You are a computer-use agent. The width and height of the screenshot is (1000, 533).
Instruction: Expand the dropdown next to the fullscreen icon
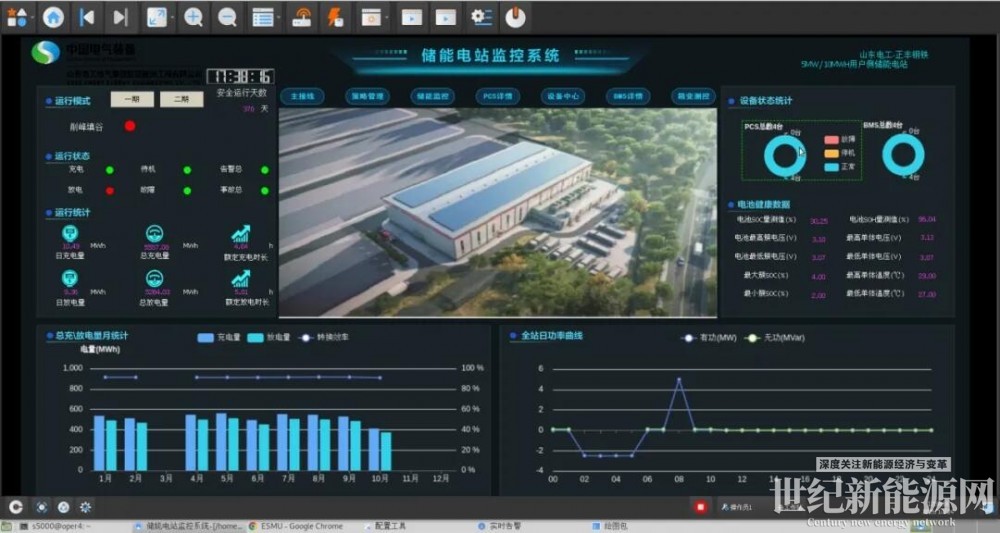172,17
